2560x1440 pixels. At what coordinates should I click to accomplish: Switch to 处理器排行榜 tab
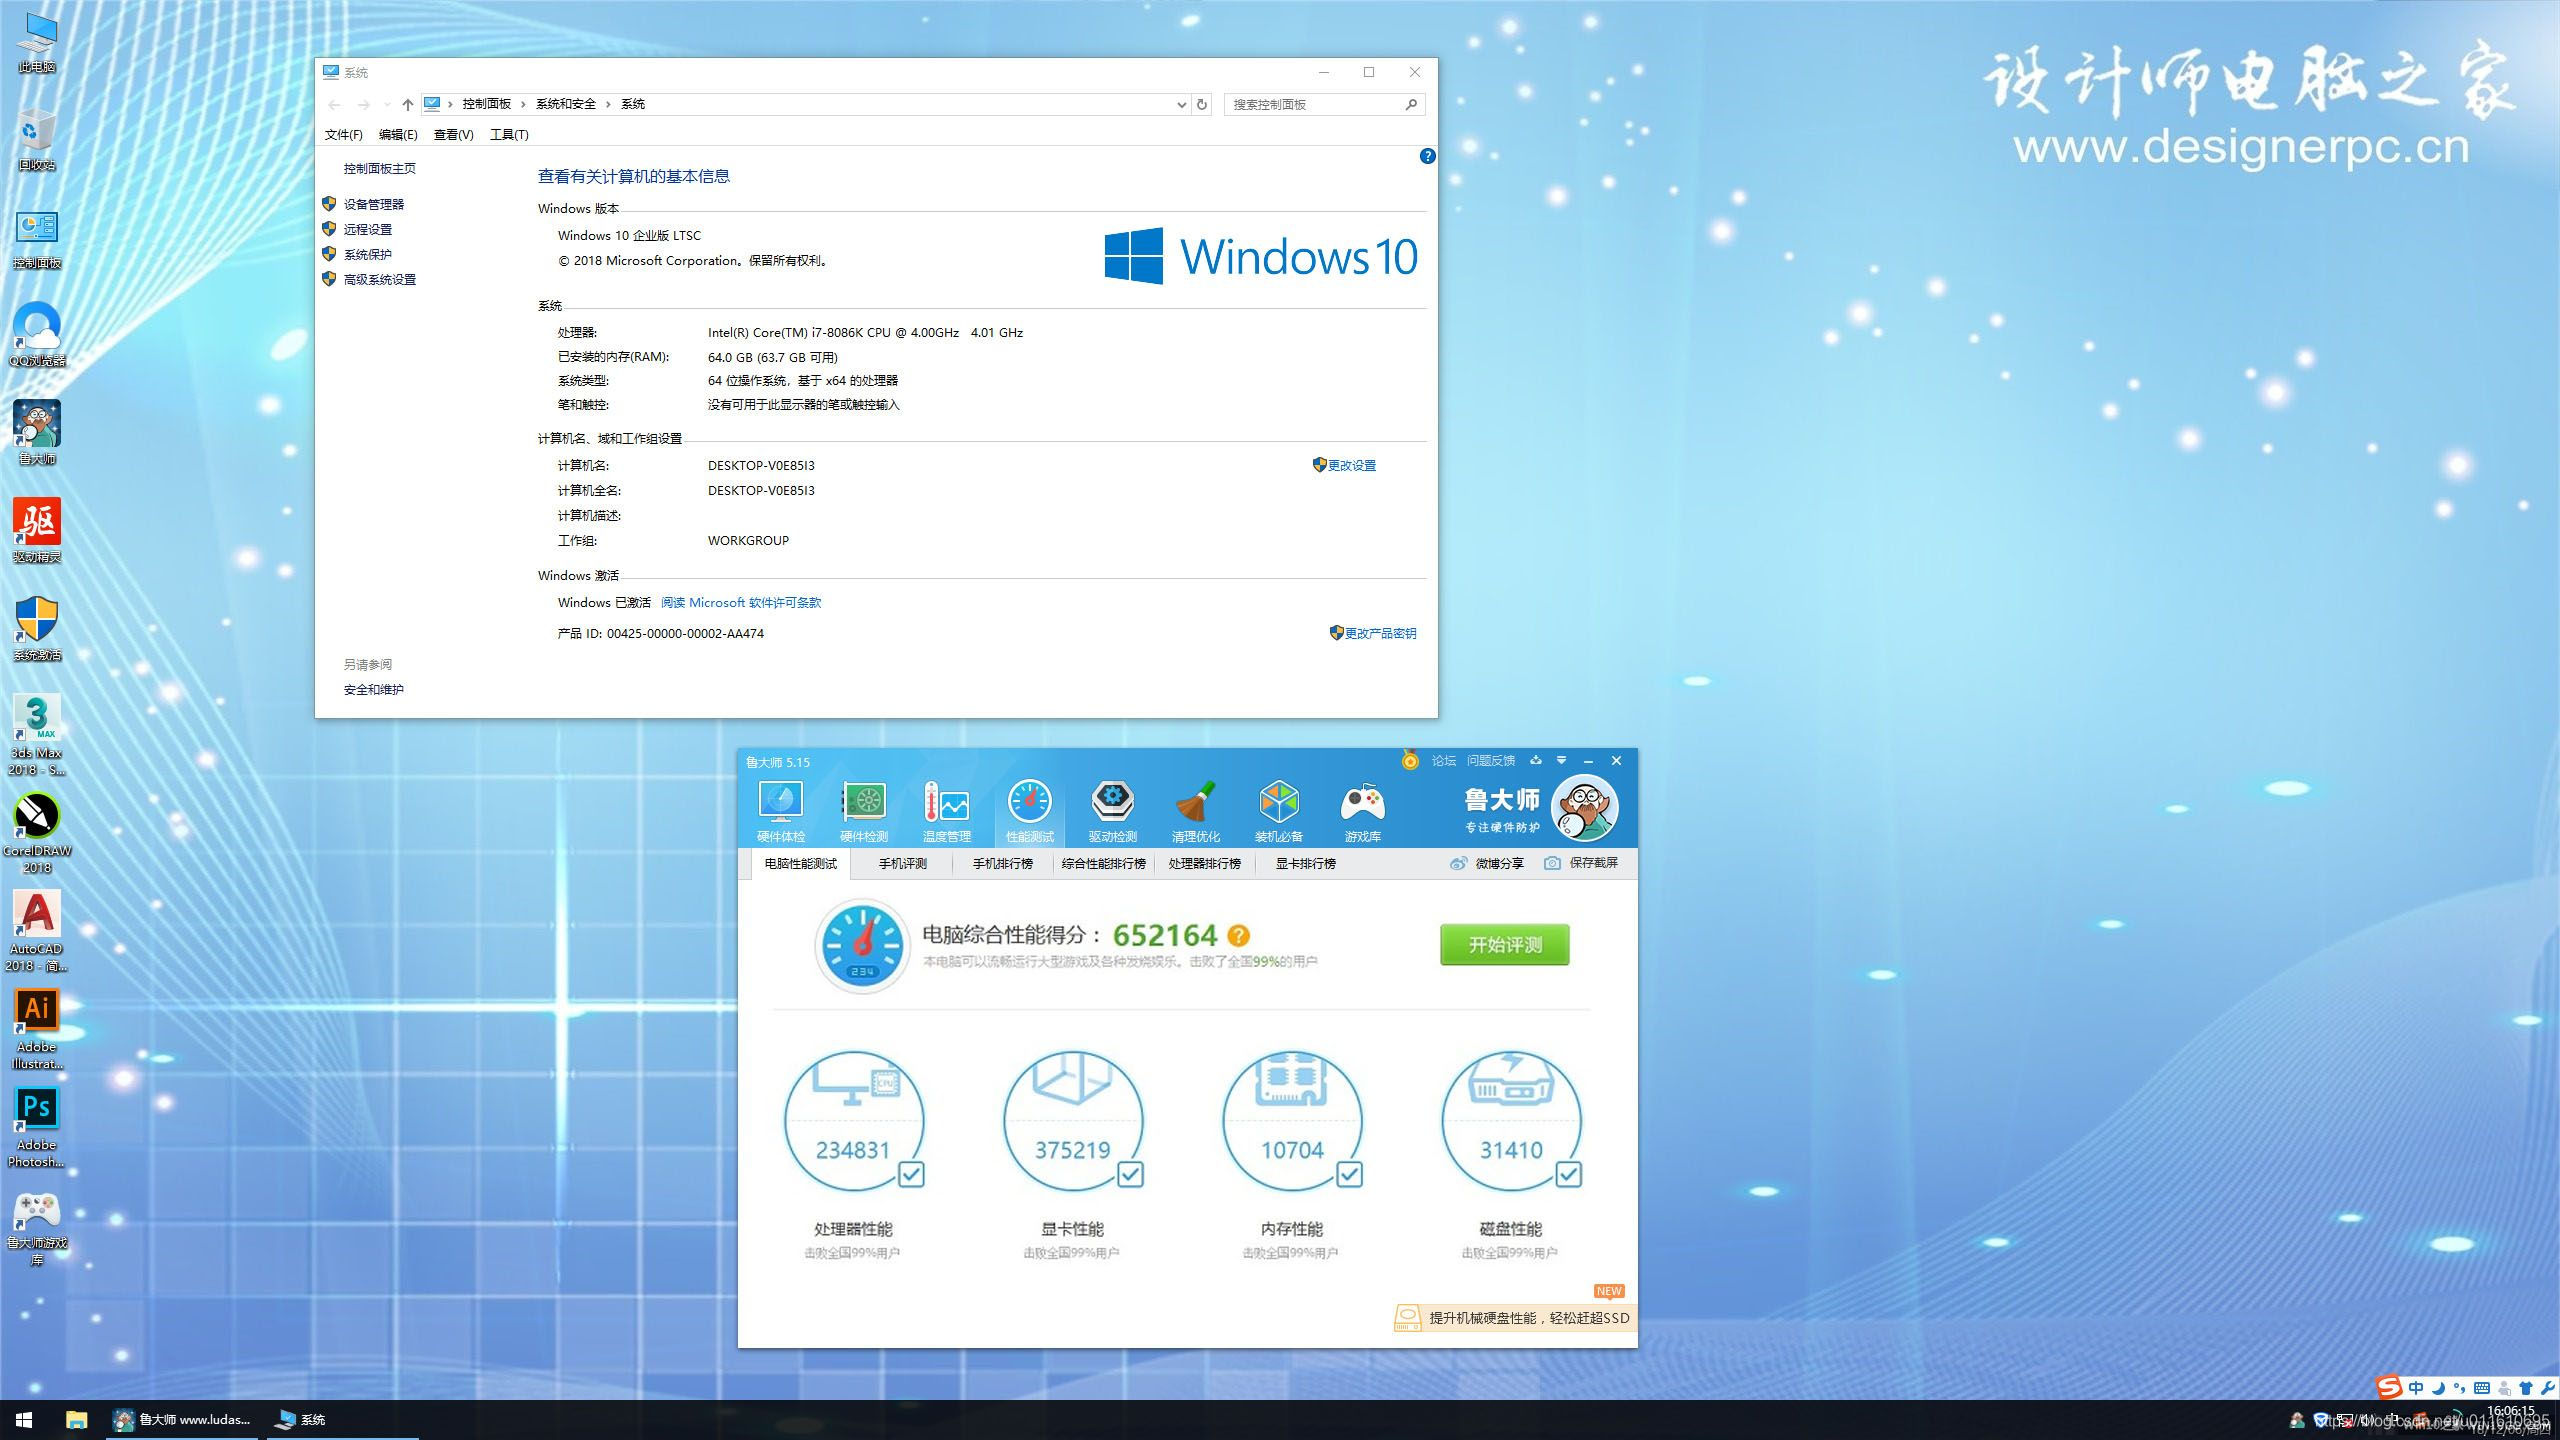(x=1204, y=863)
